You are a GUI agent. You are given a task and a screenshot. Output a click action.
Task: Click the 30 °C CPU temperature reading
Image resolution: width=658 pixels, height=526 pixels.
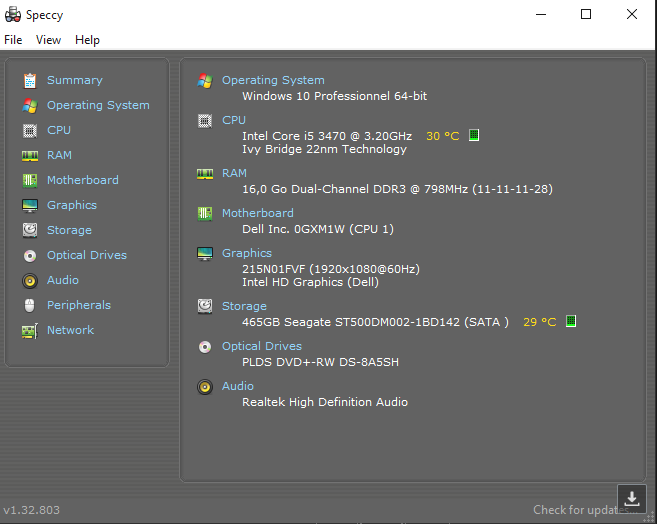(442, 136)
